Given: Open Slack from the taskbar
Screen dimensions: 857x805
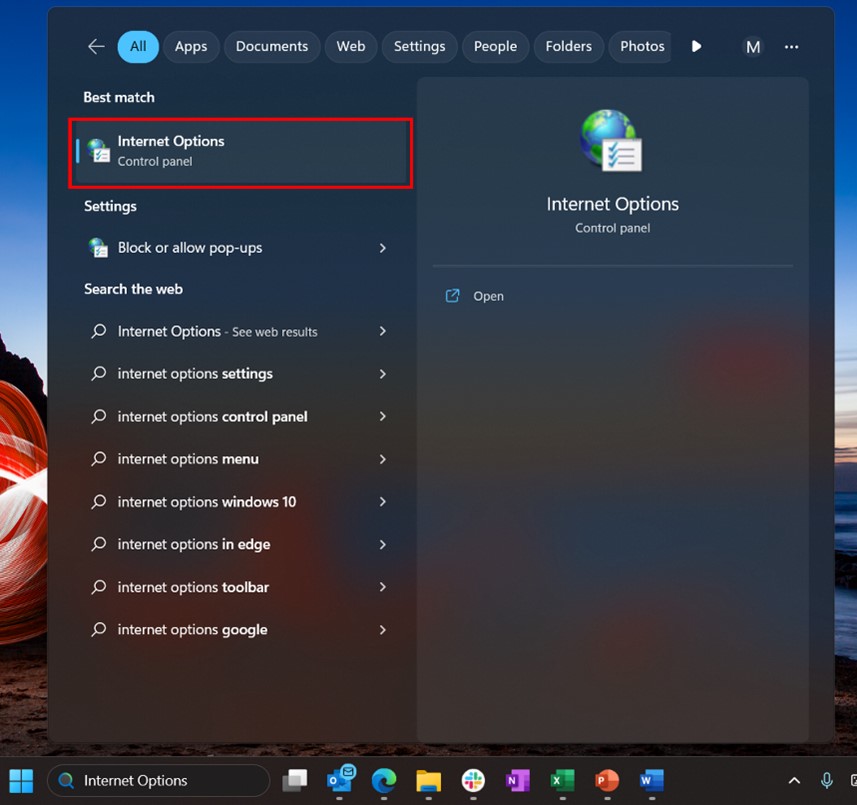Looking at the screenshot, I should [x=473, y=780].
